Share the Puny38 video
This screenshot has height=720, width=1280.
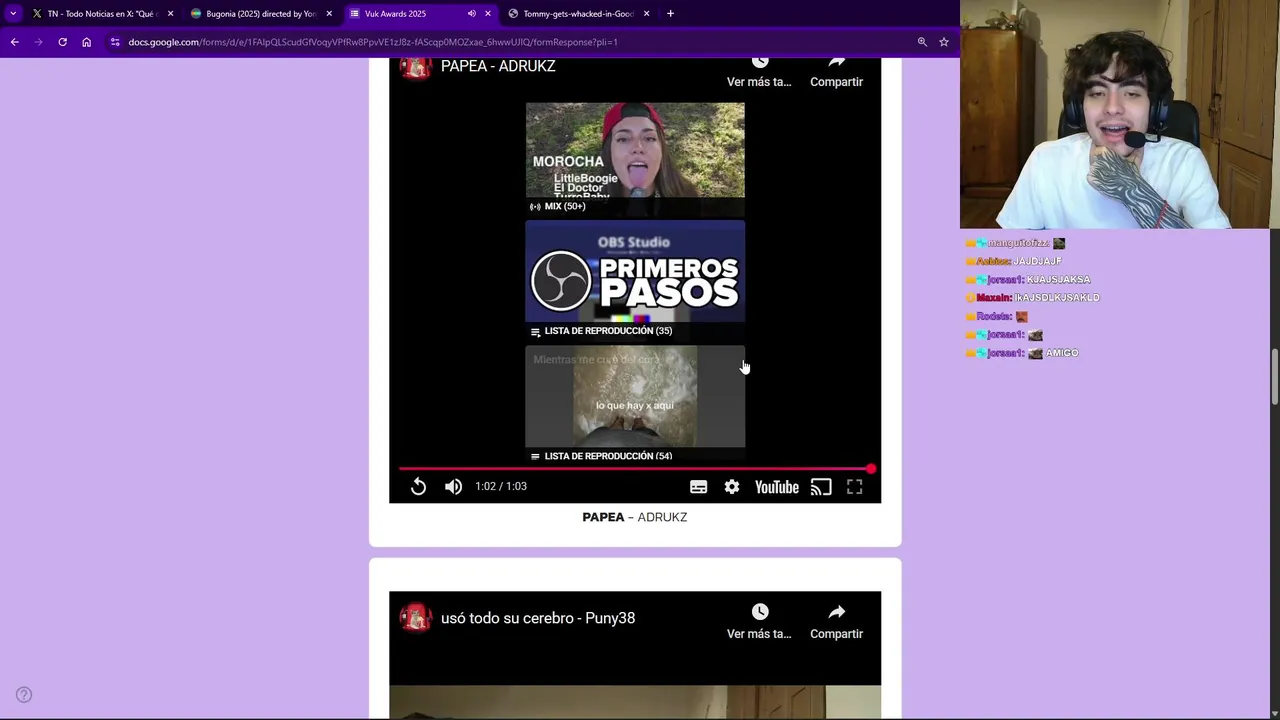836,621
